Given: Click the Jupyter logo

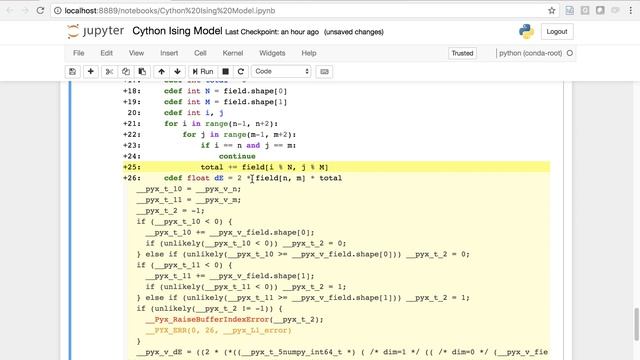Looking at the screenshot, I should click(96, 31).
